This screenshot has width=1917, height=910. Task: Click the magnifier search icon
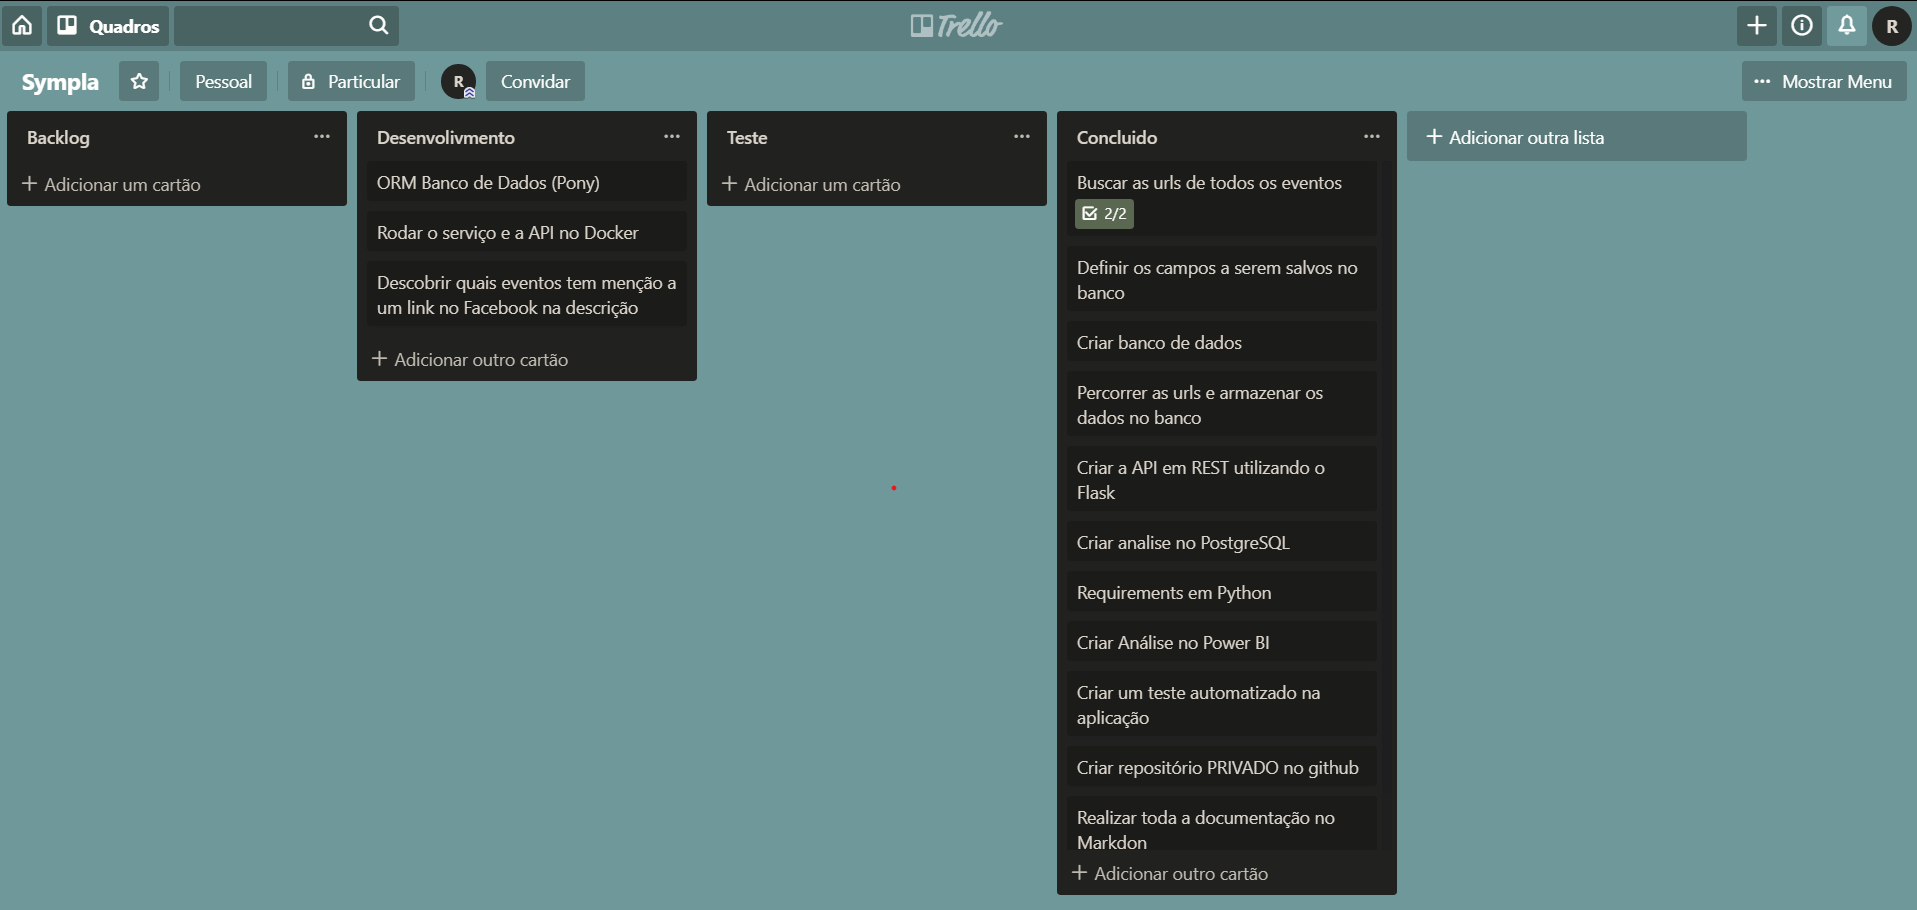378,25
